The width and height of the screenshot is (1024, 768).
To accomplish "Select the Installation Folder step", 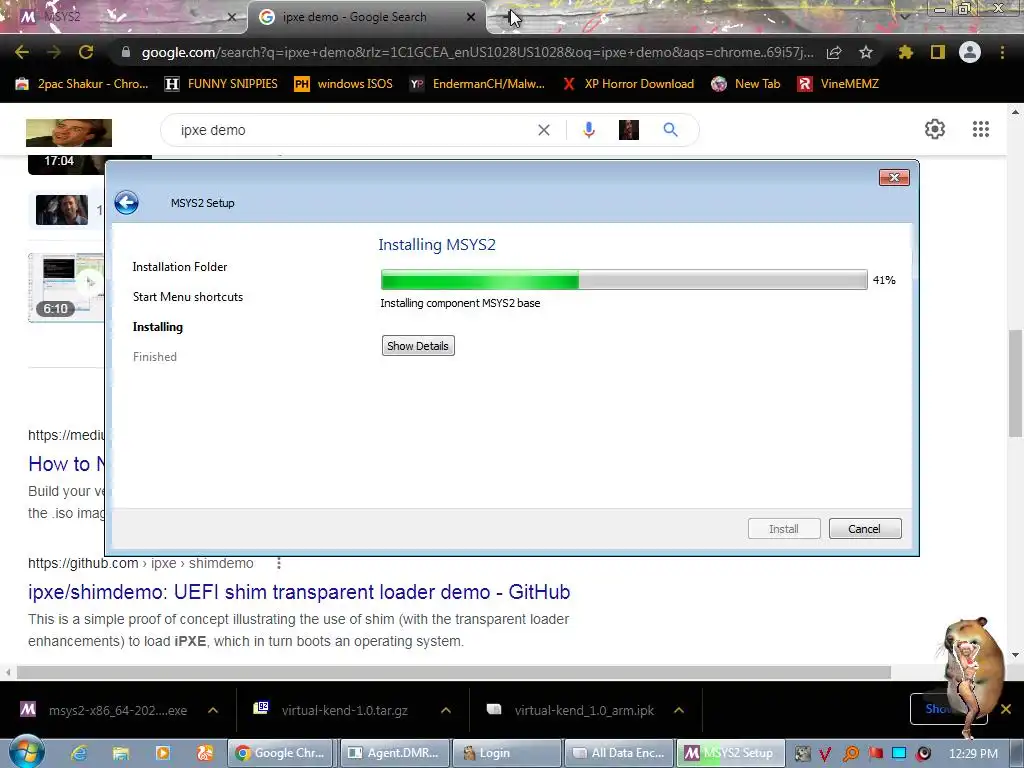I will 180,266.
